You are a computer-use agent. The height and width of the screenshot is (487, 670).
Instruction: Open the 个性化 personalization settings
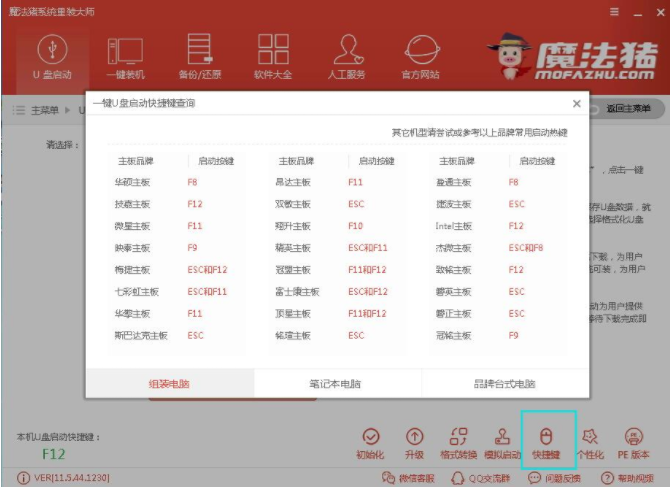coord(590,442)
